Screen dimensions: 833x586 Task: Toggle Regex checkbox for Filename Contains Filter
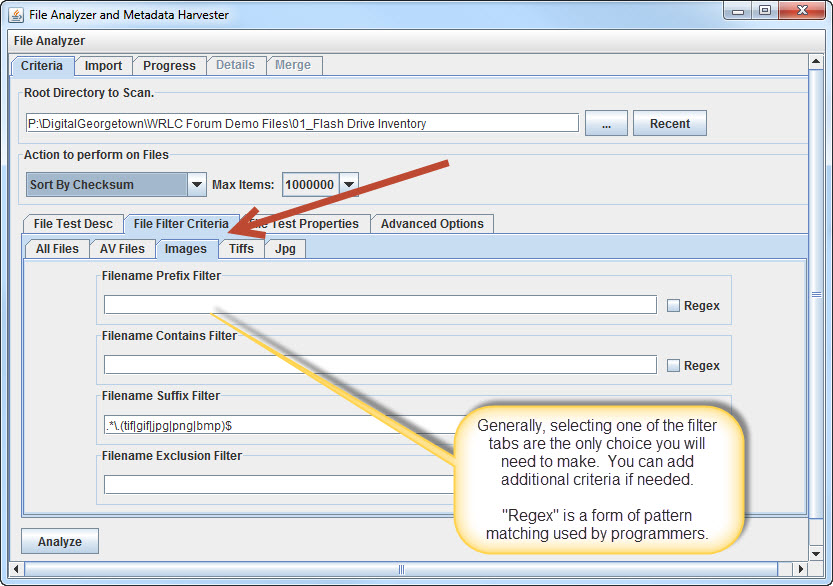click(674, 366)
